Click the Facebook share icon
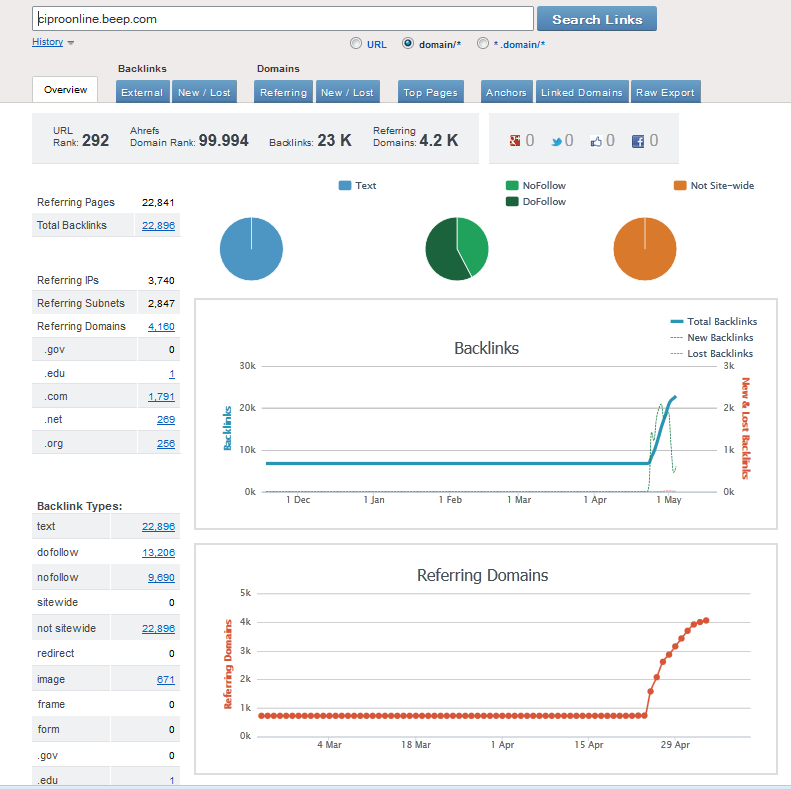The image size is (791, 789). pyautogui.click(x=638, y=141)
